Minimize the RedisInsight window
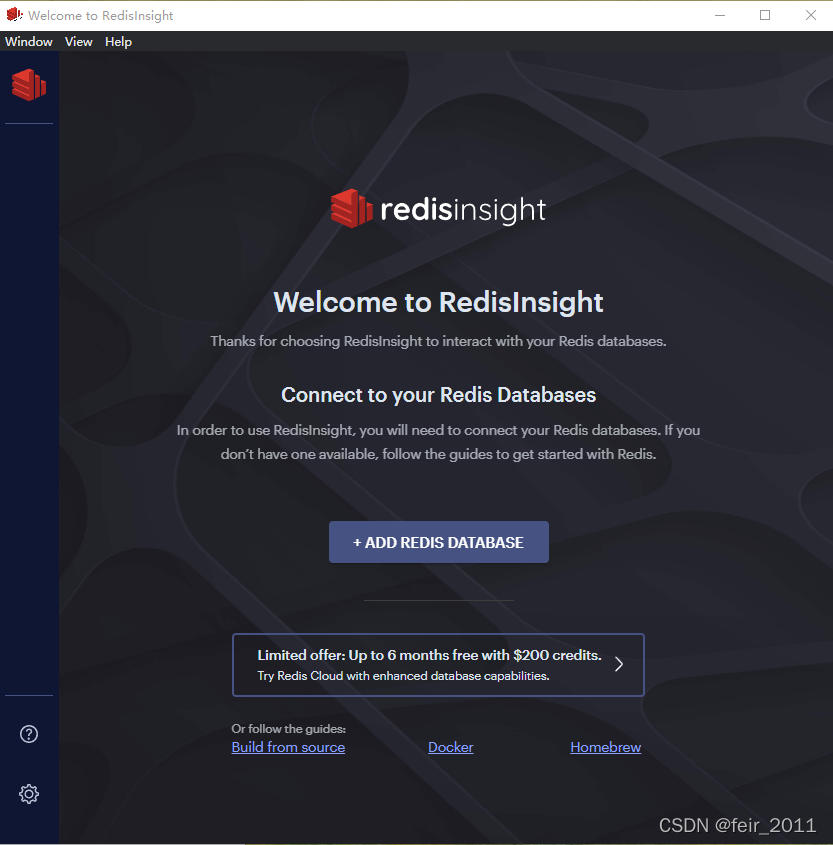The width and height of the screenshot is (833, 845). click(x=720, y=15)
